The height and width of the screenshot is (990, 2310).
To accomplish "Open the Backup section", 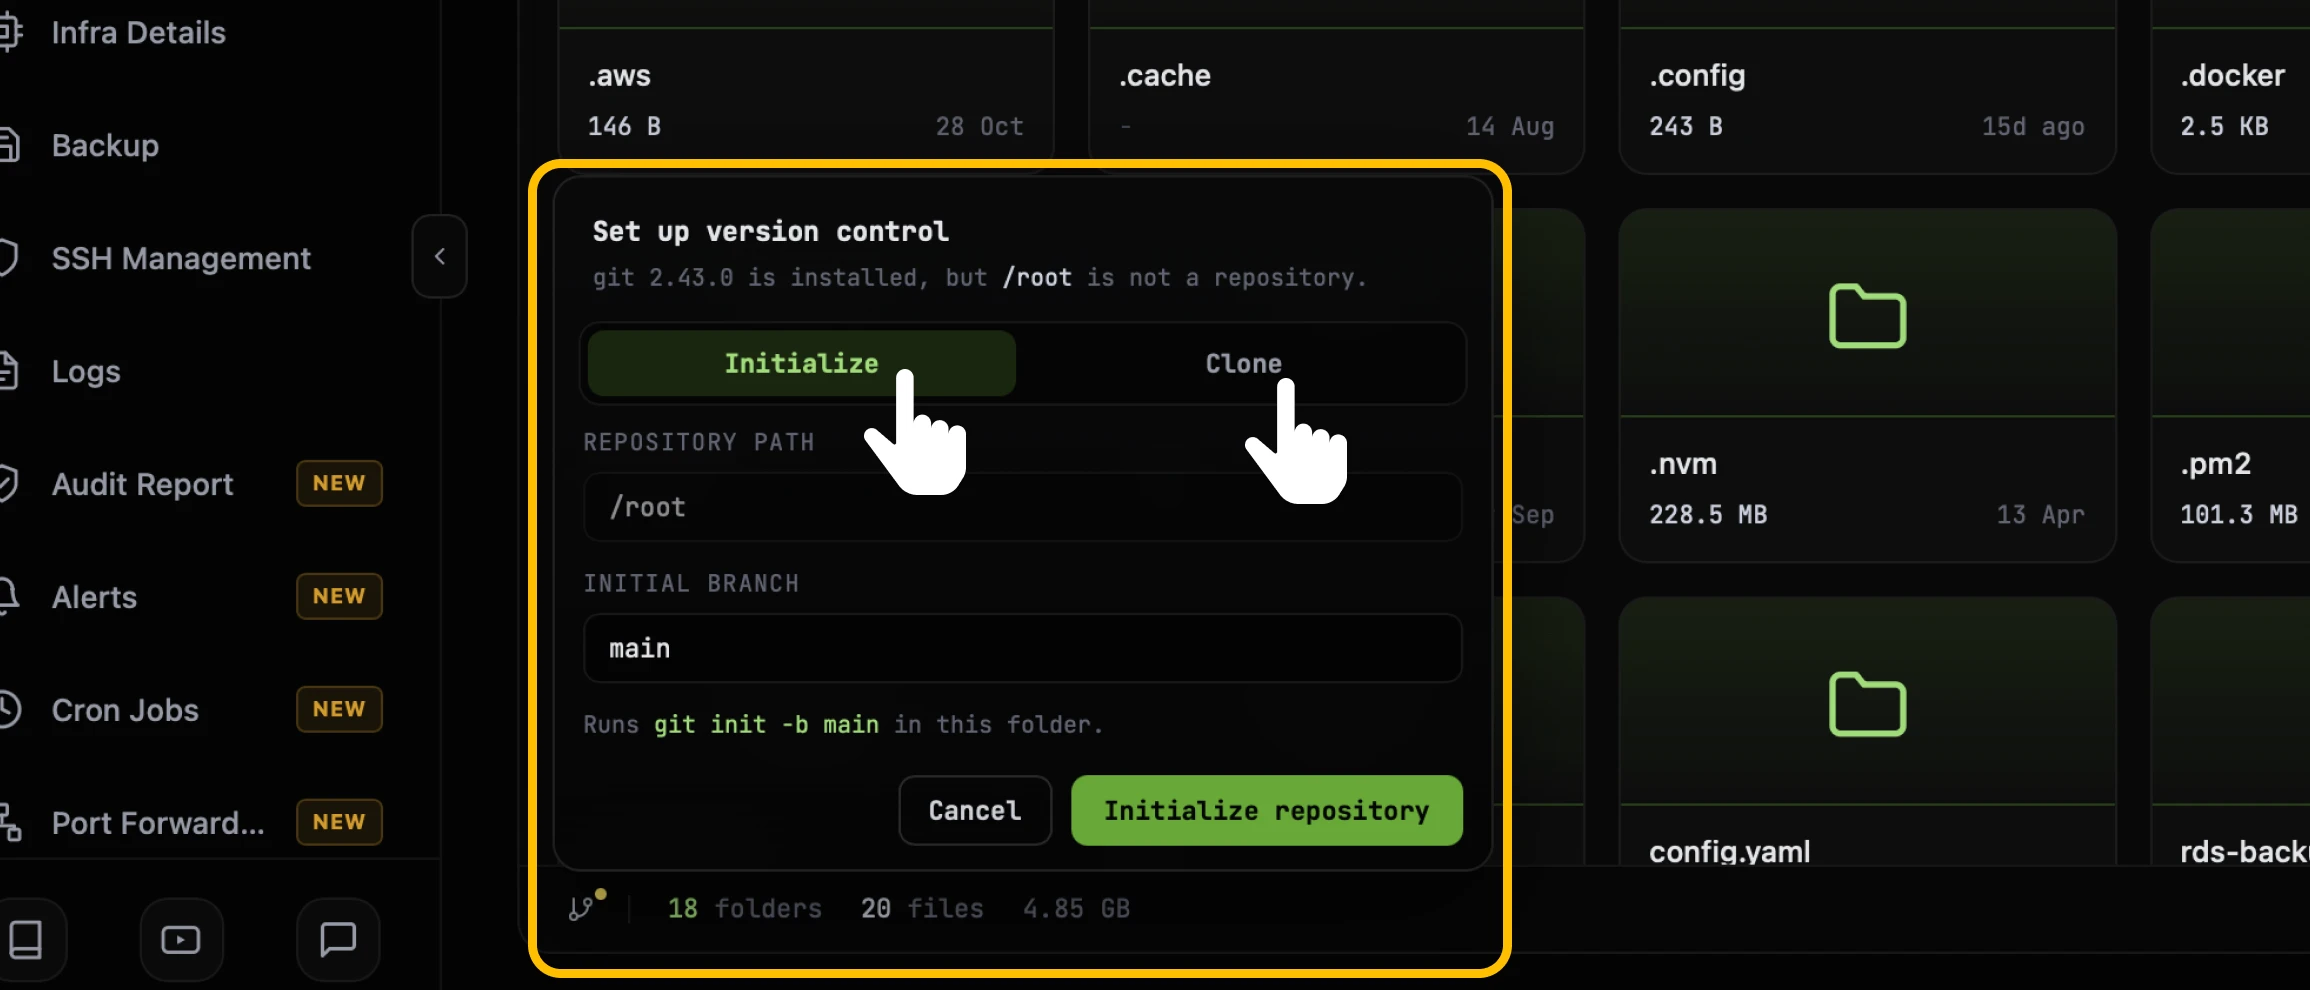I will click(x=105, y=146).
